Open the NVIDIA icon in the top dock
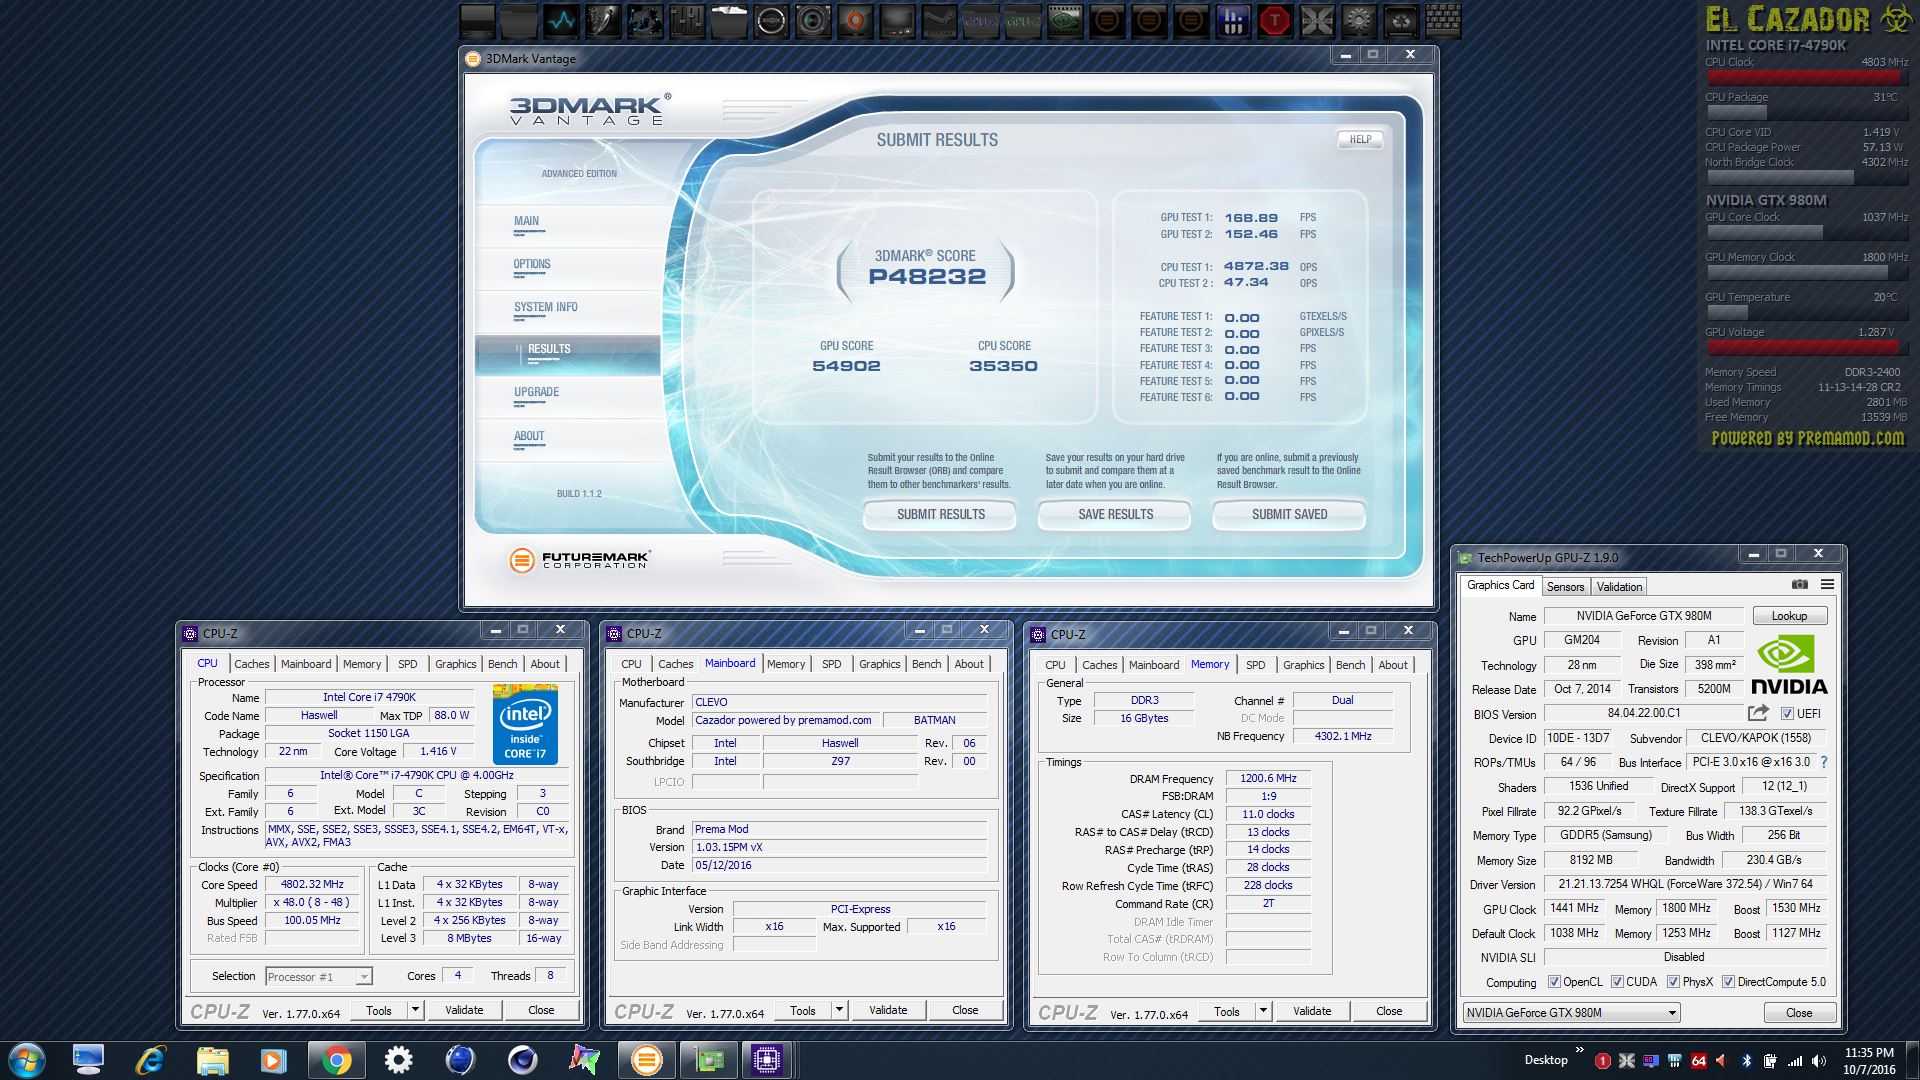 coord(1065,20)
